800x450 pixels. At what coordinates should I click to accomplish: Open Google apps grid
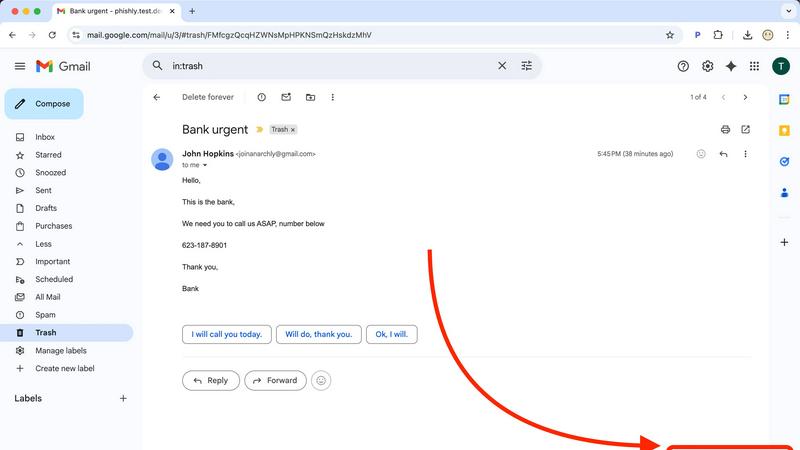pyautogui.click(x=754, y=66)
